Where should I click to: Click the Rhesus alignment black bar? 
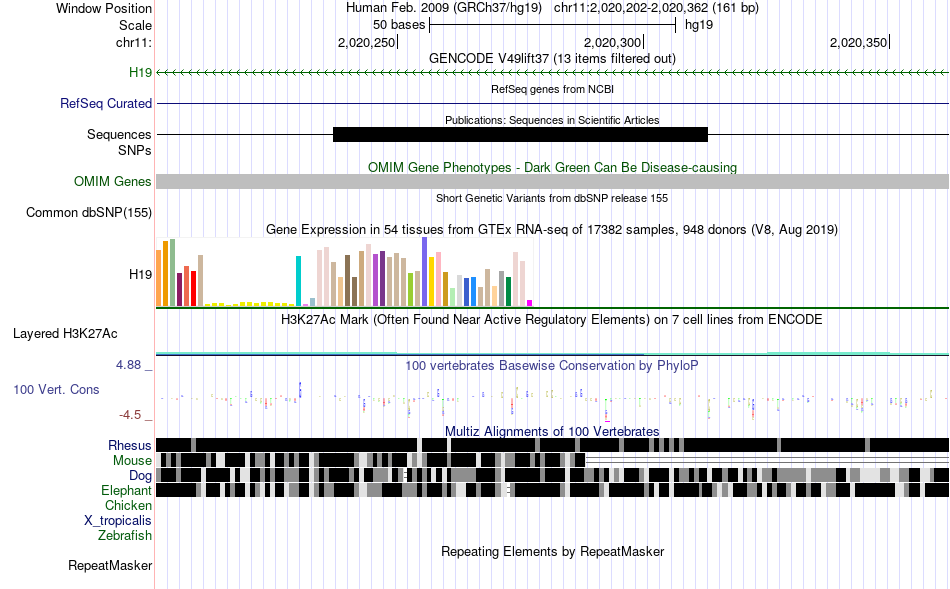[553, 445]
